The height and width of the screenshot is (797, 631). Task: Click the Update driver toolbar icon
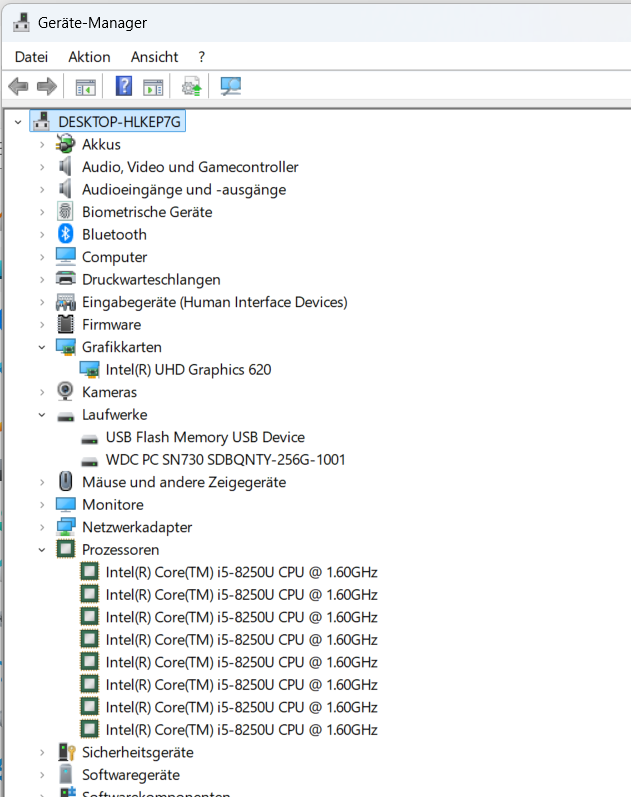192,86
